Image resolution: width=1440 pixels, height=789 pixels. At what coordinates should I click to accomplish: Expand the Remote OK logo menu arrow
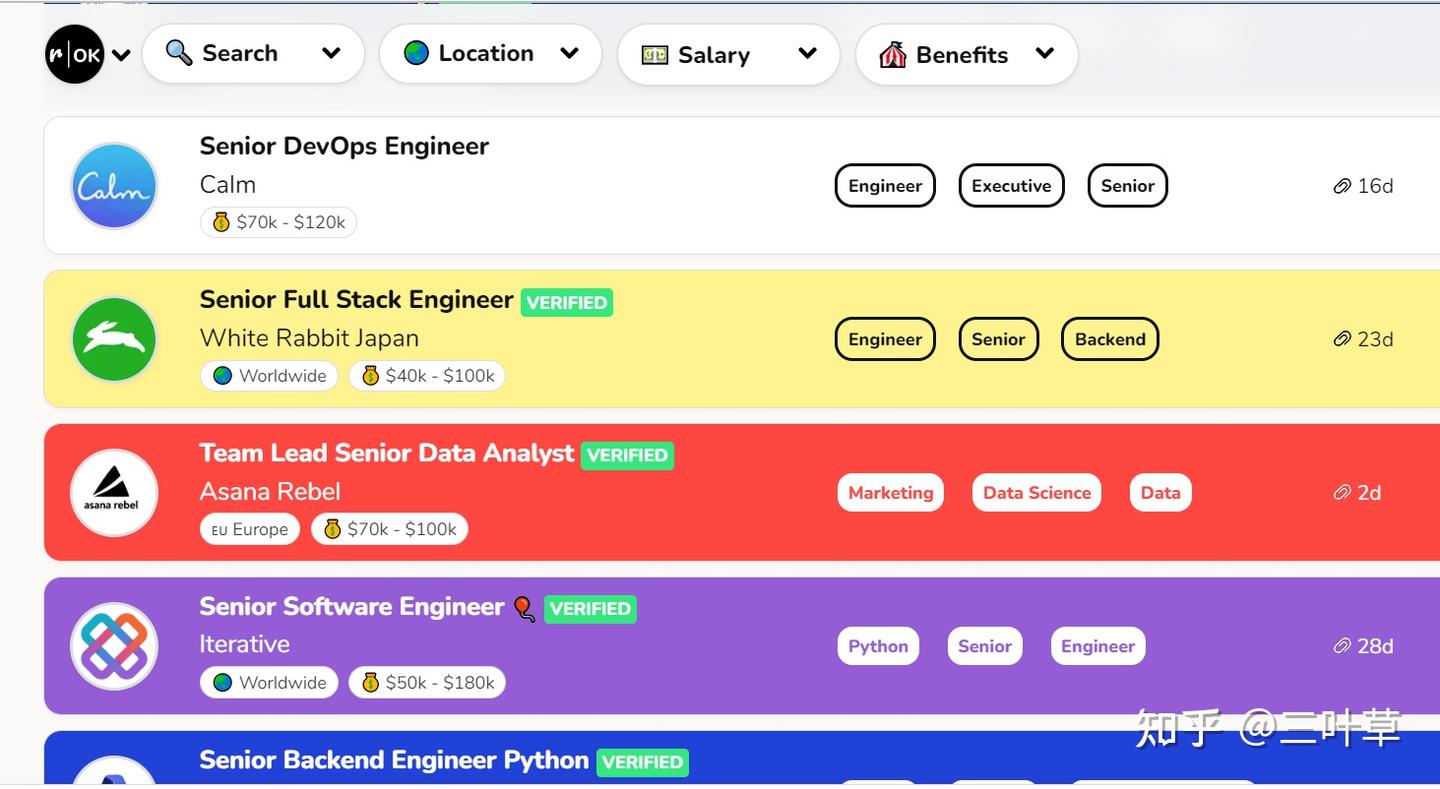[x=121, y=55]
